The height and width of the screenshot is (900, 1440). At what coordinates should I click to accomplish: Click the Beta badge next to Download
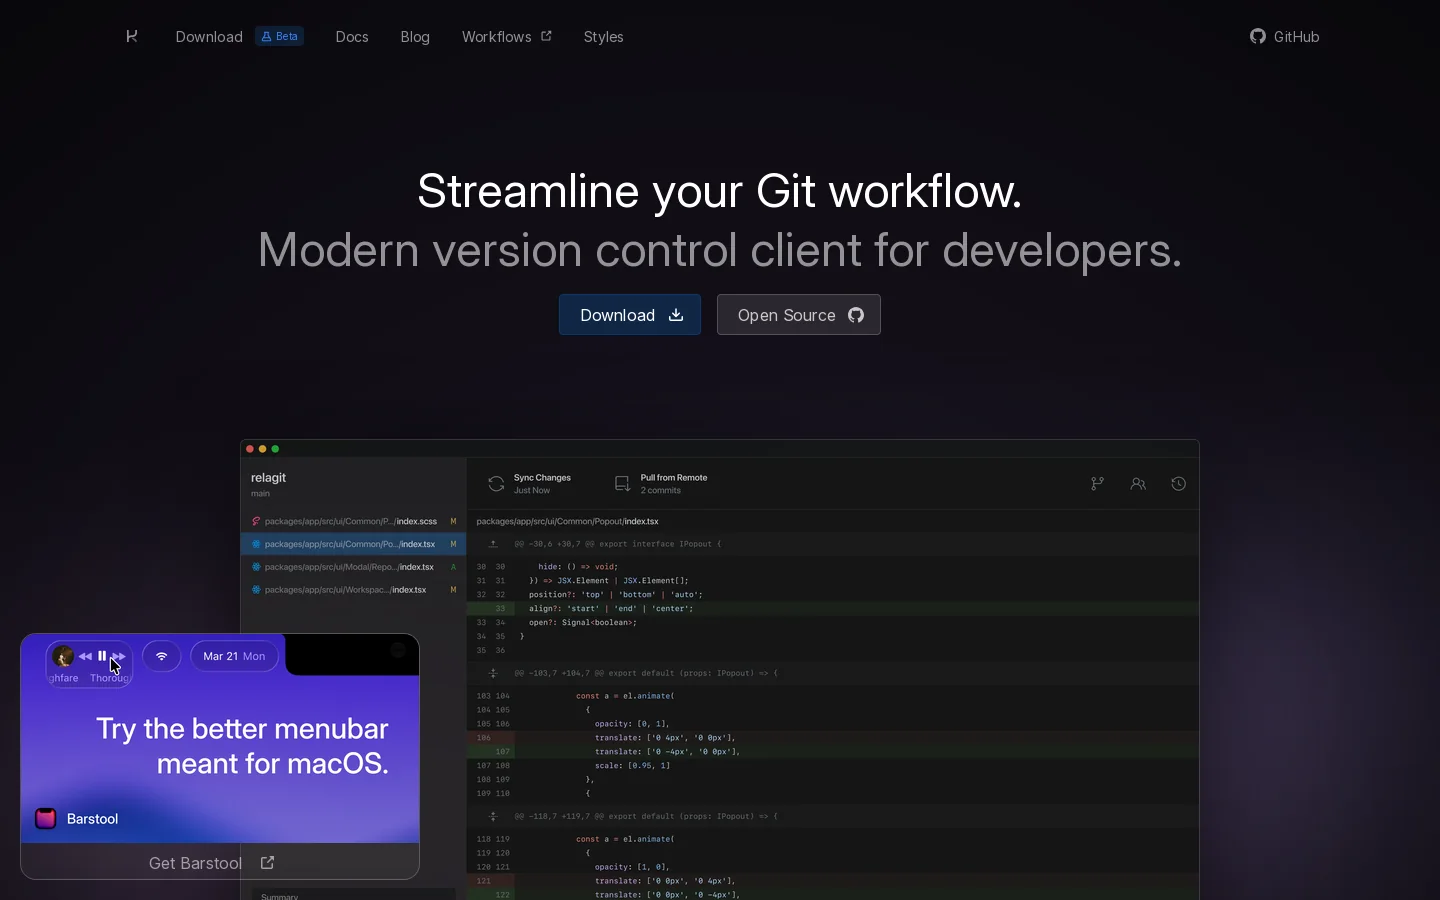point(280,36)
